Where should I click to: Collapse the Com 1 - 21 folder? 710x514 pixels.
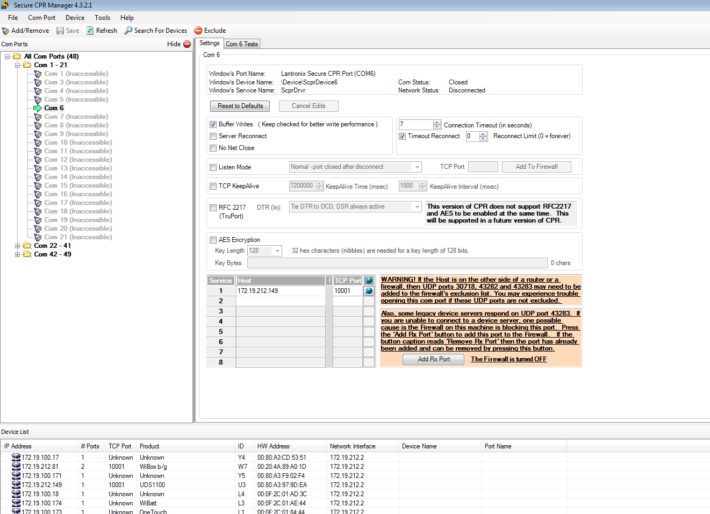pyautogui.click(x=16, y=65)
